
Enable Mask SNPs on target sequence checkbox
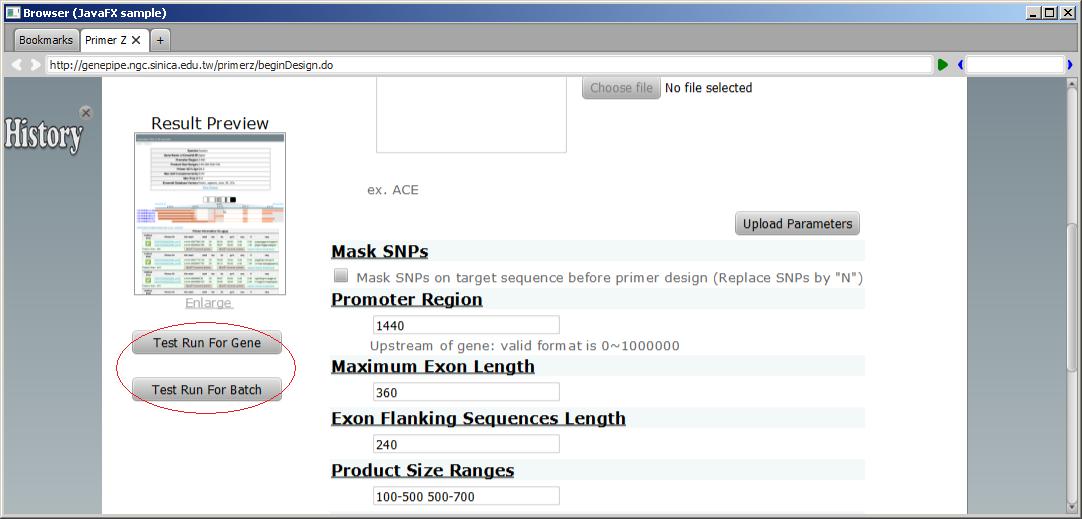click(342, 276)
